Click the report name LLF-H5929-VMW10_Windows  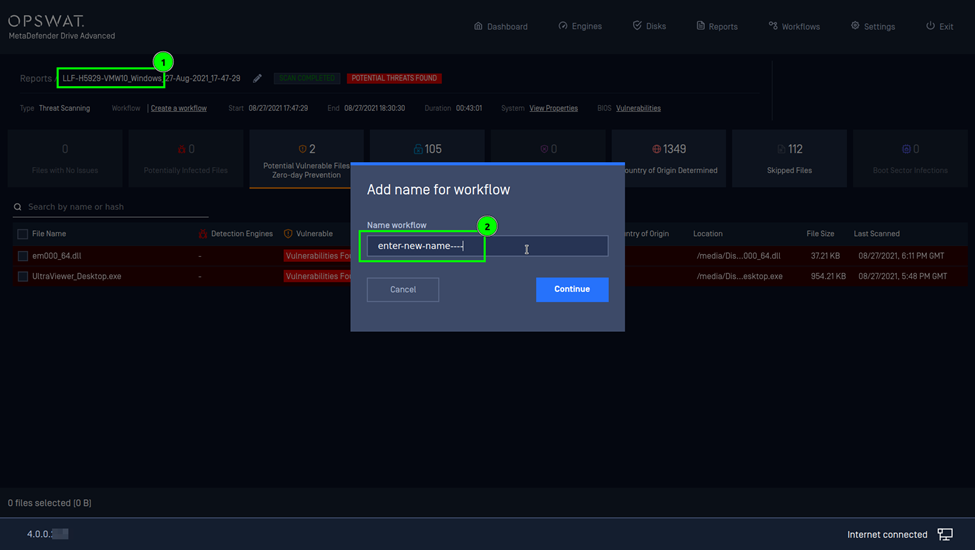coord(111,78)
